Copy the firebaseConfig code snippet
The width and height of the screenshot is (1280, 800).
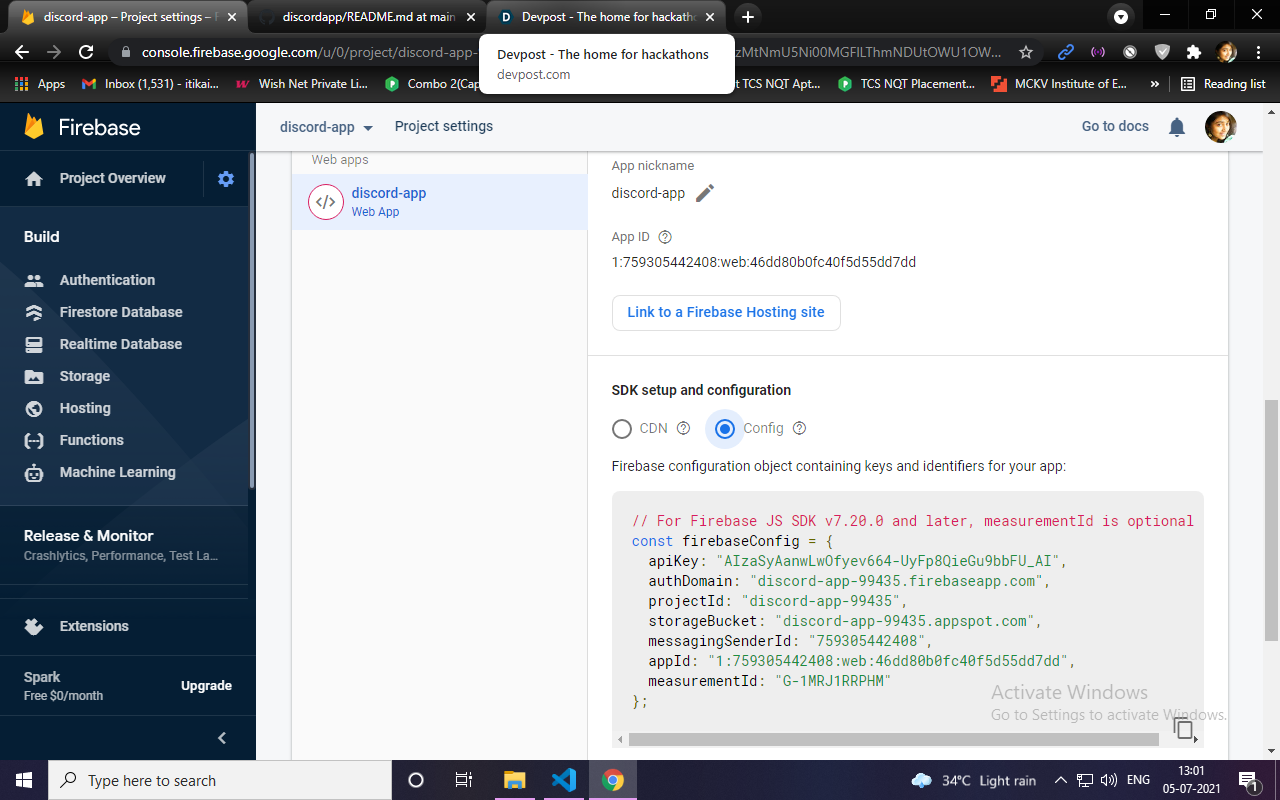pyautogui.click(x=1184, y=728)
